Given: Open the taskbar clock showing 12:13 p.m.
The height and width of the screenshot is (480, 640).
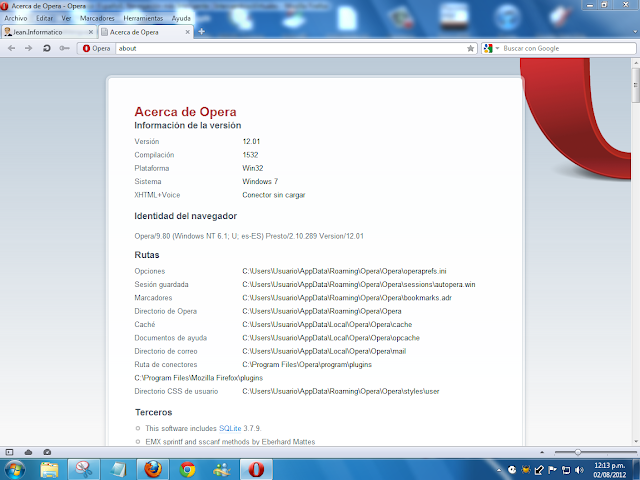Looking at the screenshot, I should click(609, 470).
